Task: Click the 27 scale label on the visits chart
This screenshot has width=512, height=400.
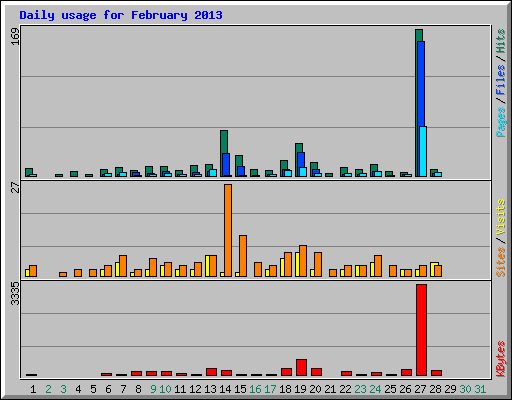Action: pyautogui.click(x=15, y=187)
